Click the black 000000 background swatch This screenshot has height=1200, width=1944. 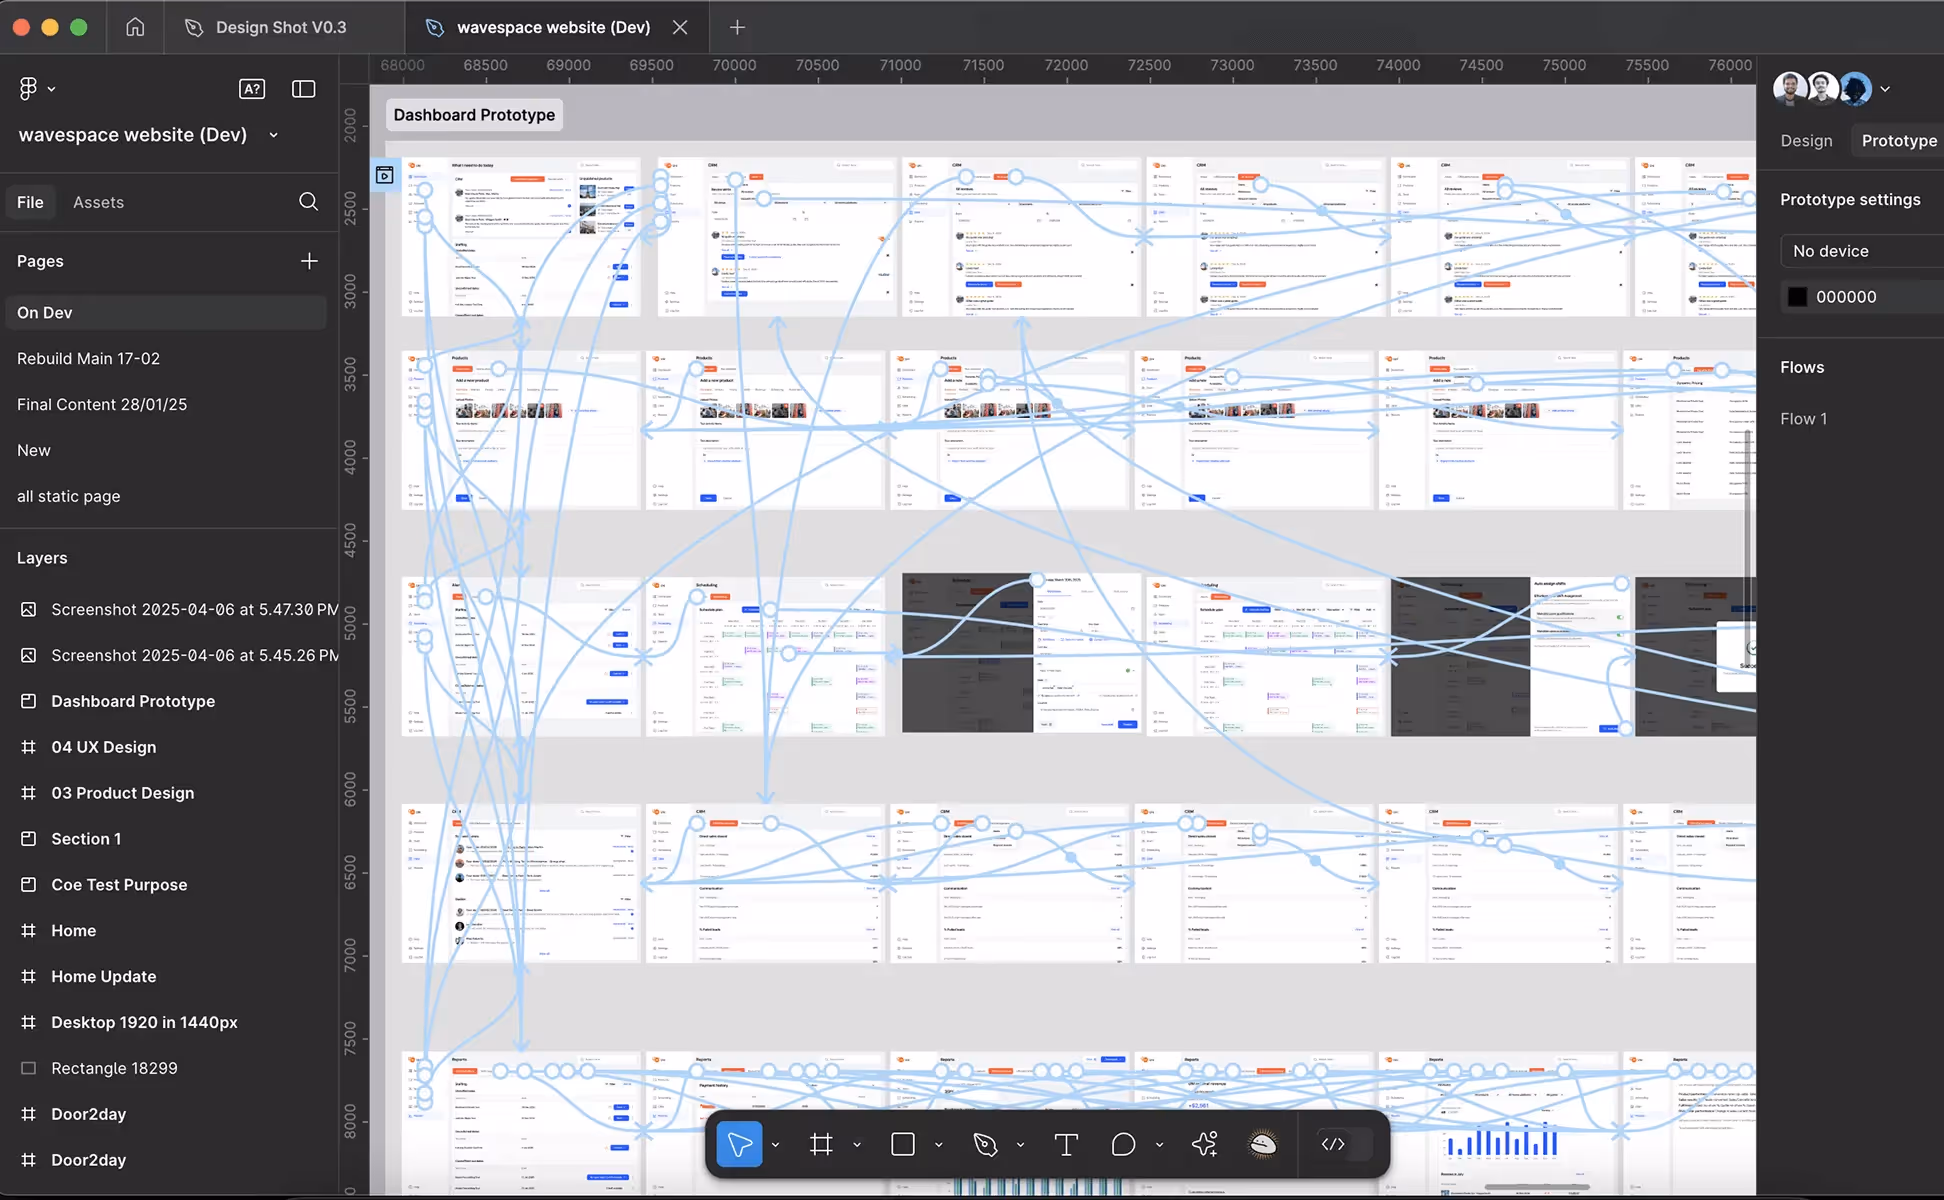1797,297
